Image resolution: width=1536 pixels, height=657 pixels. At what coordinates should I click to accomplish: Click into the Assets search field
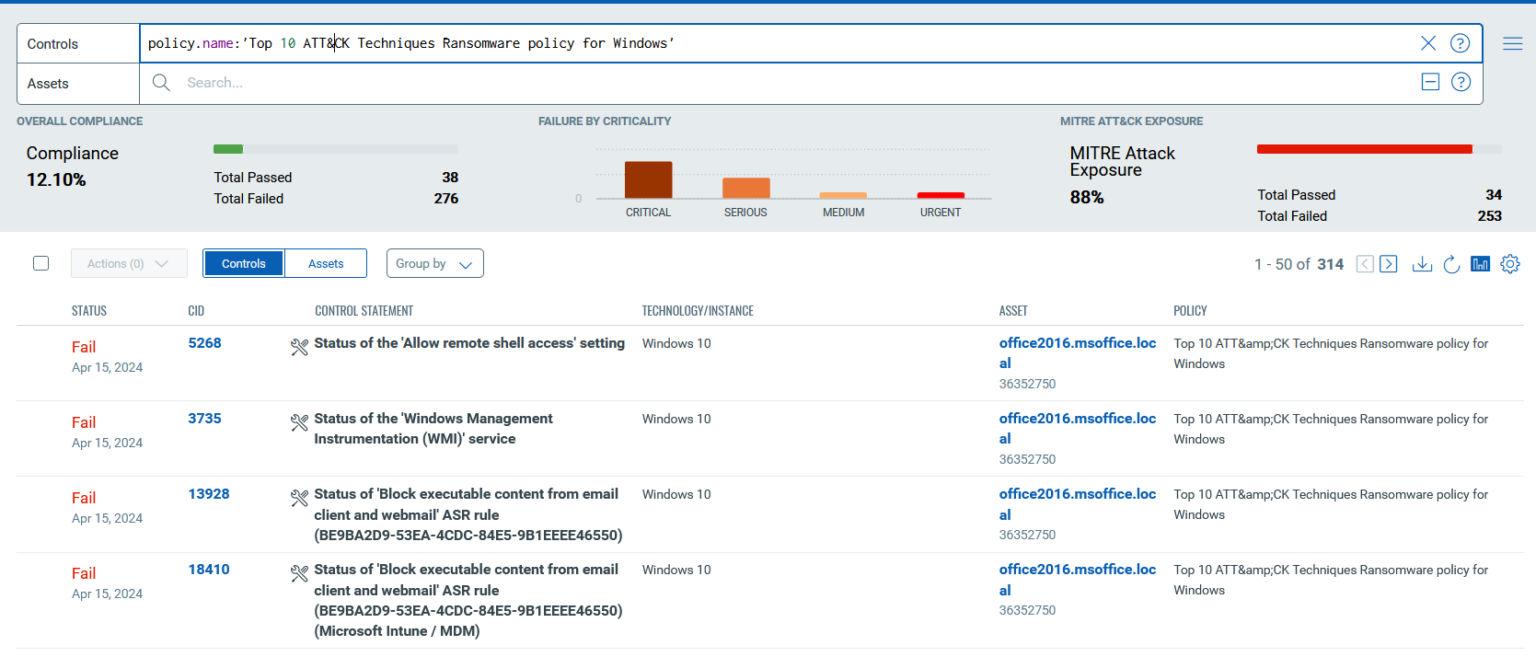pyautogui.click(x=780, y=83)
